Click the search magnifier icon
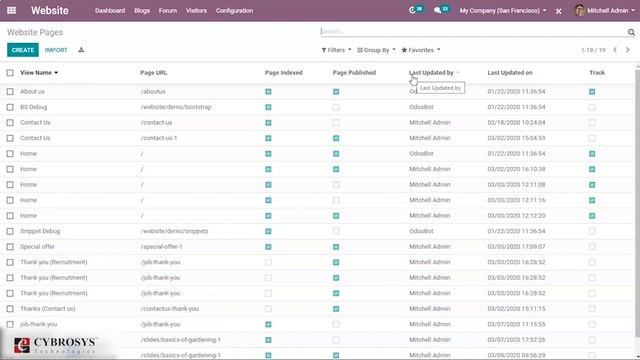Image resolution: width=640 pixels, height=360 pixels. click(631, 32)
